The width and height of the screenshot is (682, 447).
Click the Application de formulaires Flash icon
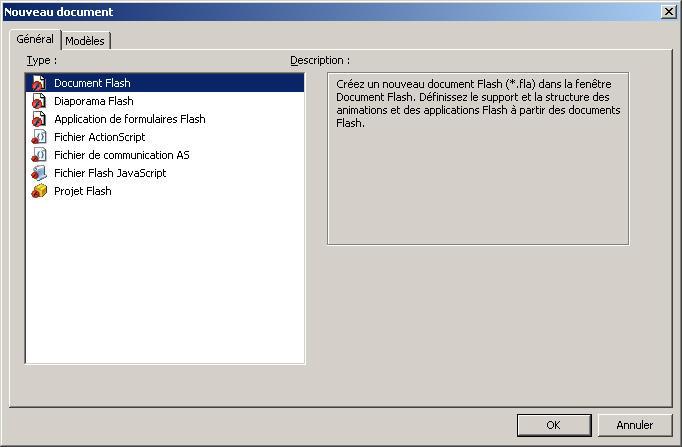click(39, 119)
